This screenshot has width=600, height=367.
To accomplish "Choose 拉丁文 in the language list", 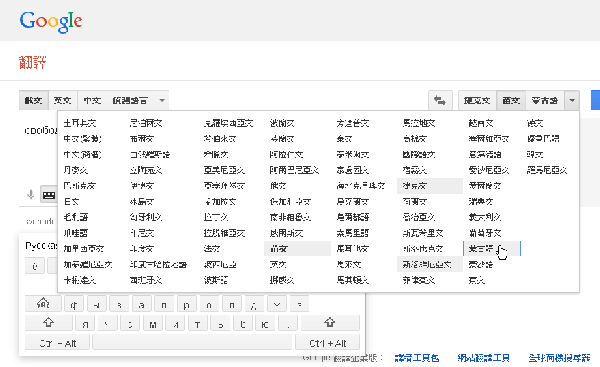I will [216, 217].
